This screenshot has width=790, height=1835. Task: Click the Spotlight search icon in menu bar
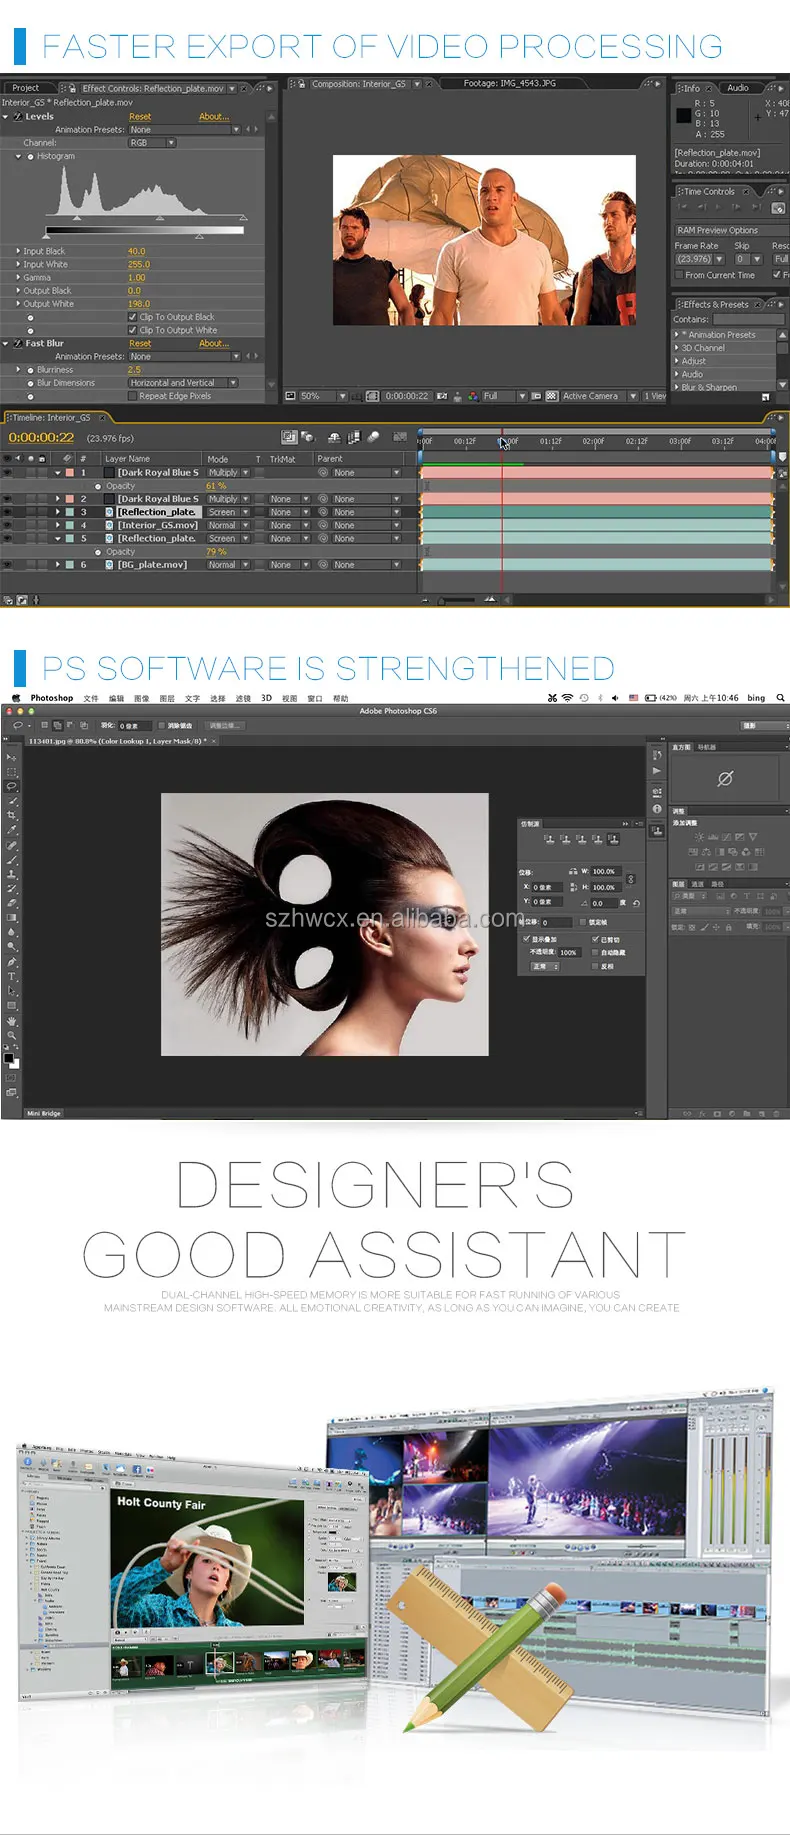tap(780, 698)
